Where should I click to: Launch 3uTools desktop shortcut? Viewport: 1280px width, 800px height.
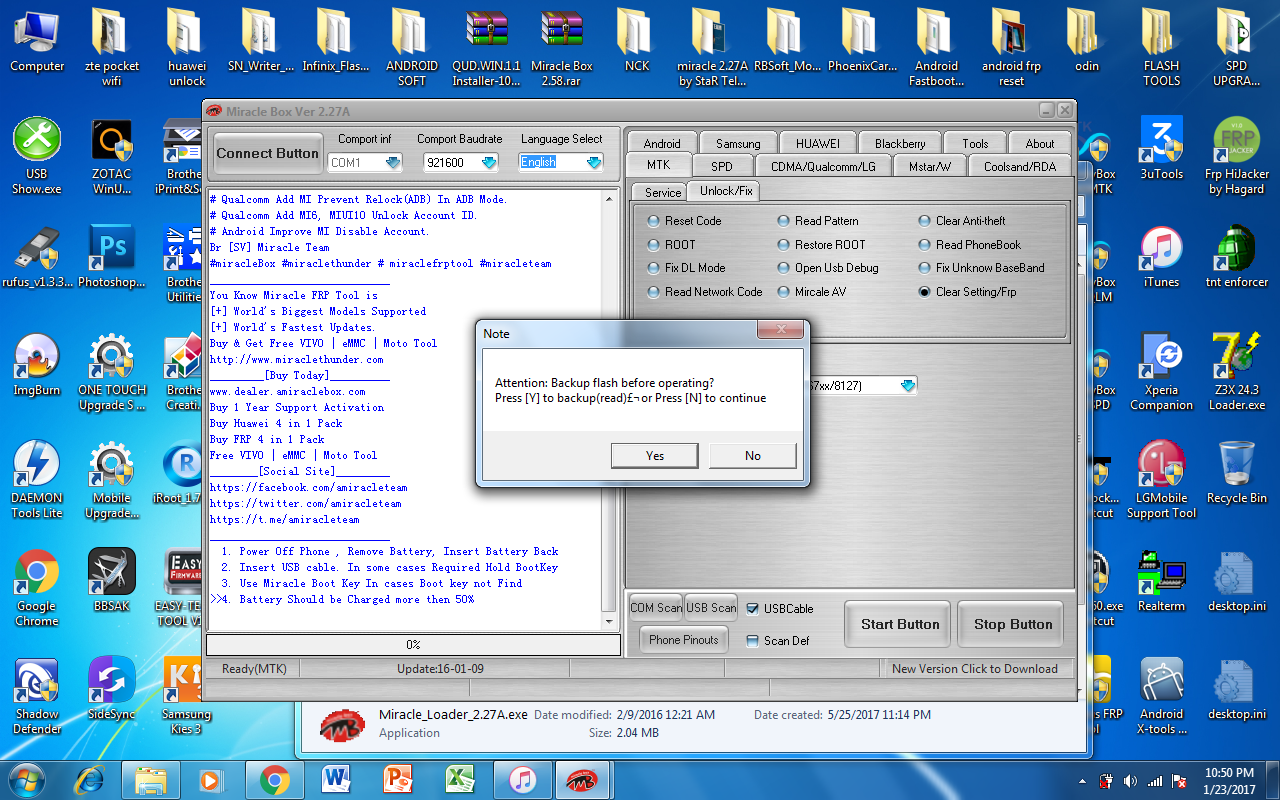click(x=1162, y=148)
